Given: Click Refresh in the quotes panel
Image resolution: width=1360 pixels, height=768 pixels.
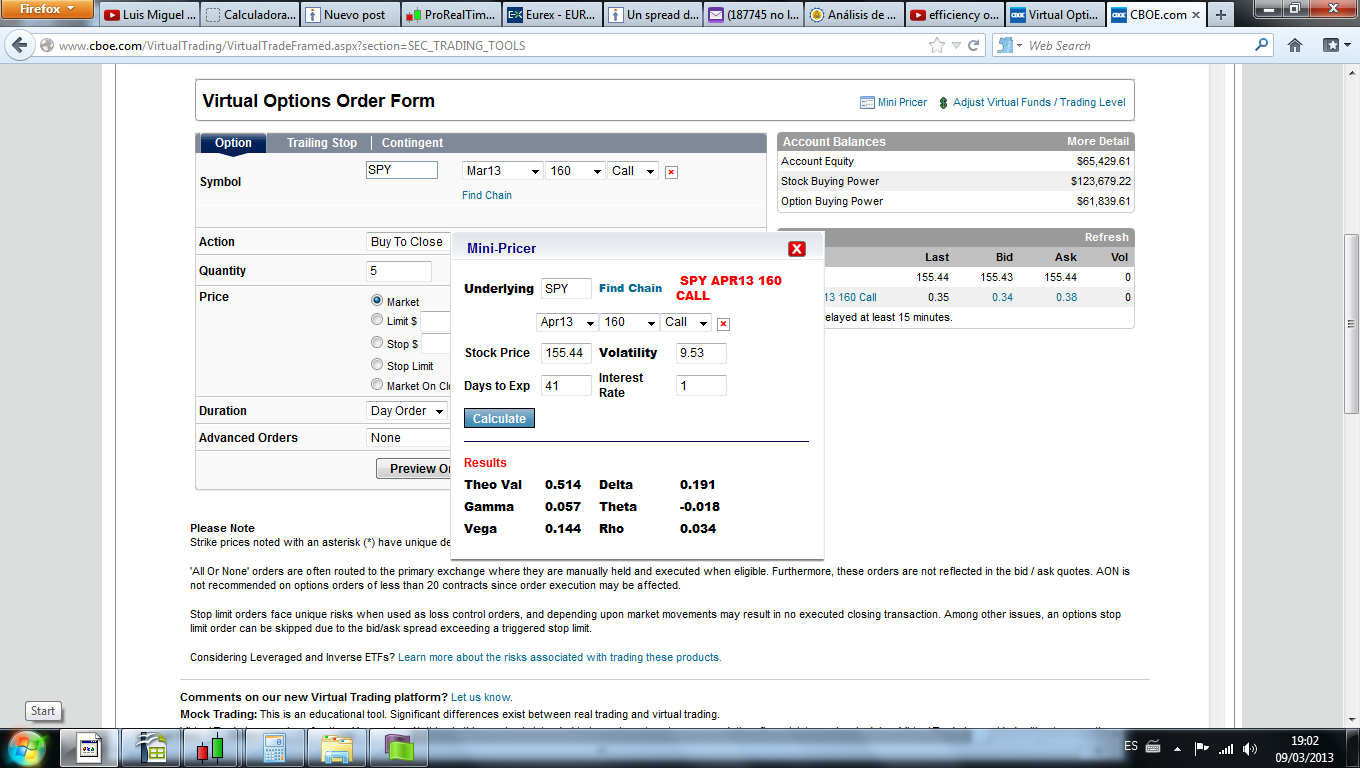Looking at the screenshot, I should point(1107,238).
